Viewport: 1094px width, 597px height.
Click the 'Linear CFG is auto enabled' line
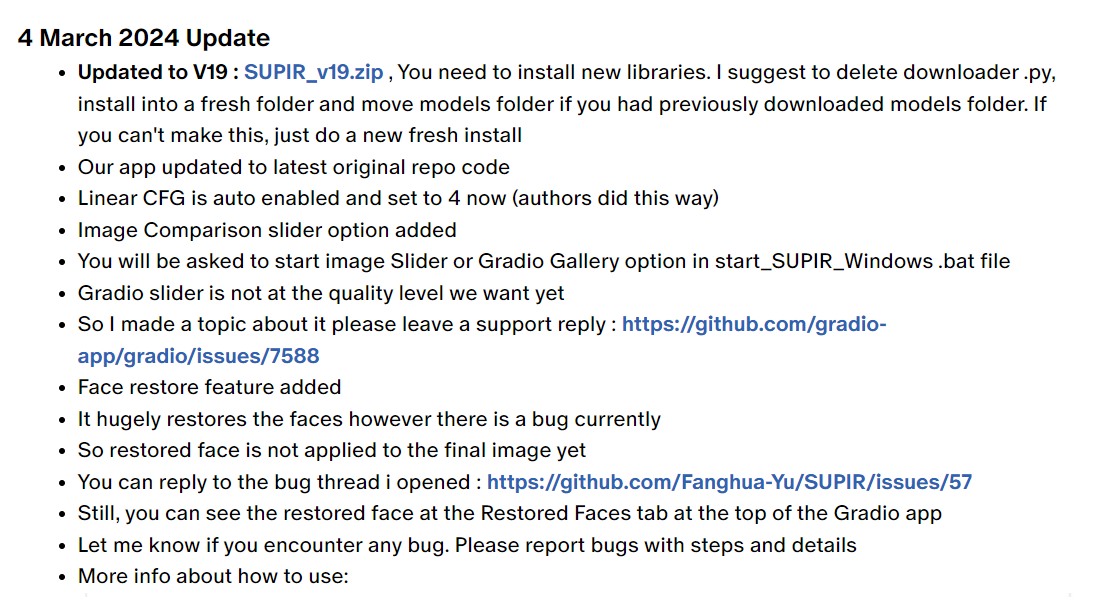(x=398, y=199)
